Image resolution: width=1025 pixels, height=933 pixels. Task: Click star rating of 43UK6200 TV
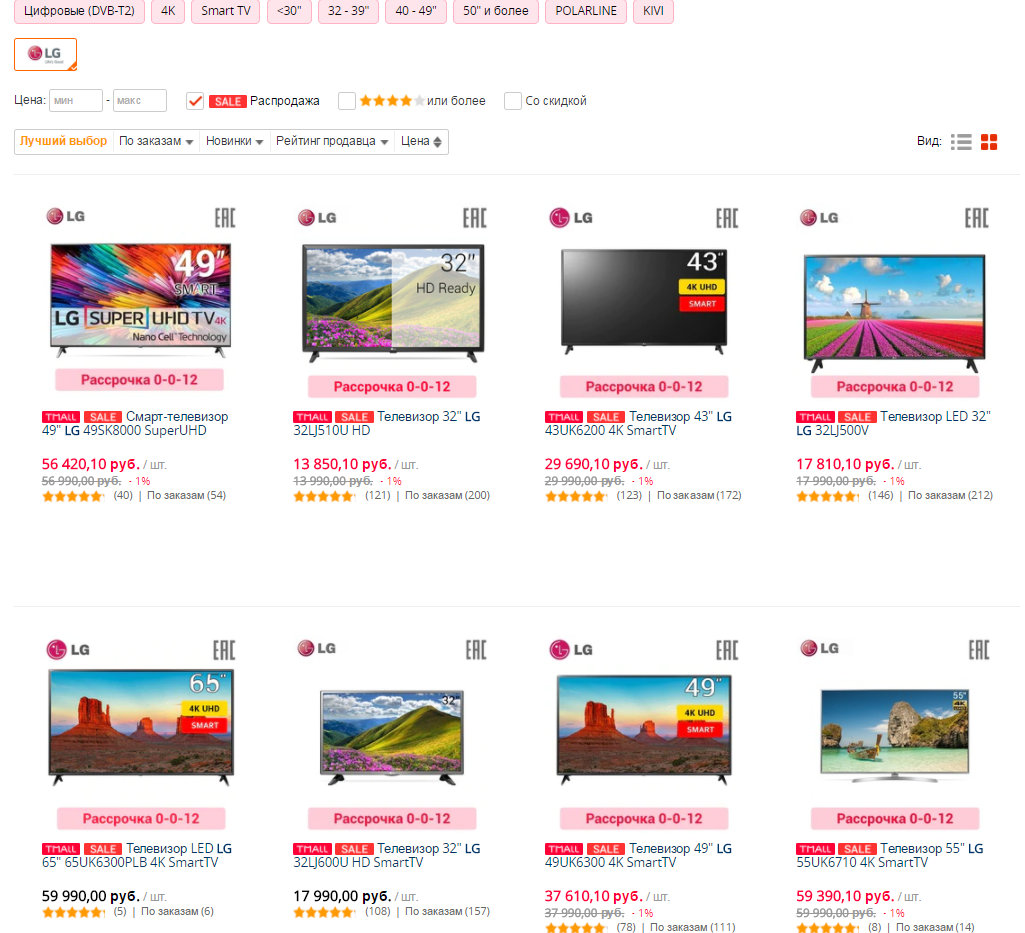[x=575, y=496]
